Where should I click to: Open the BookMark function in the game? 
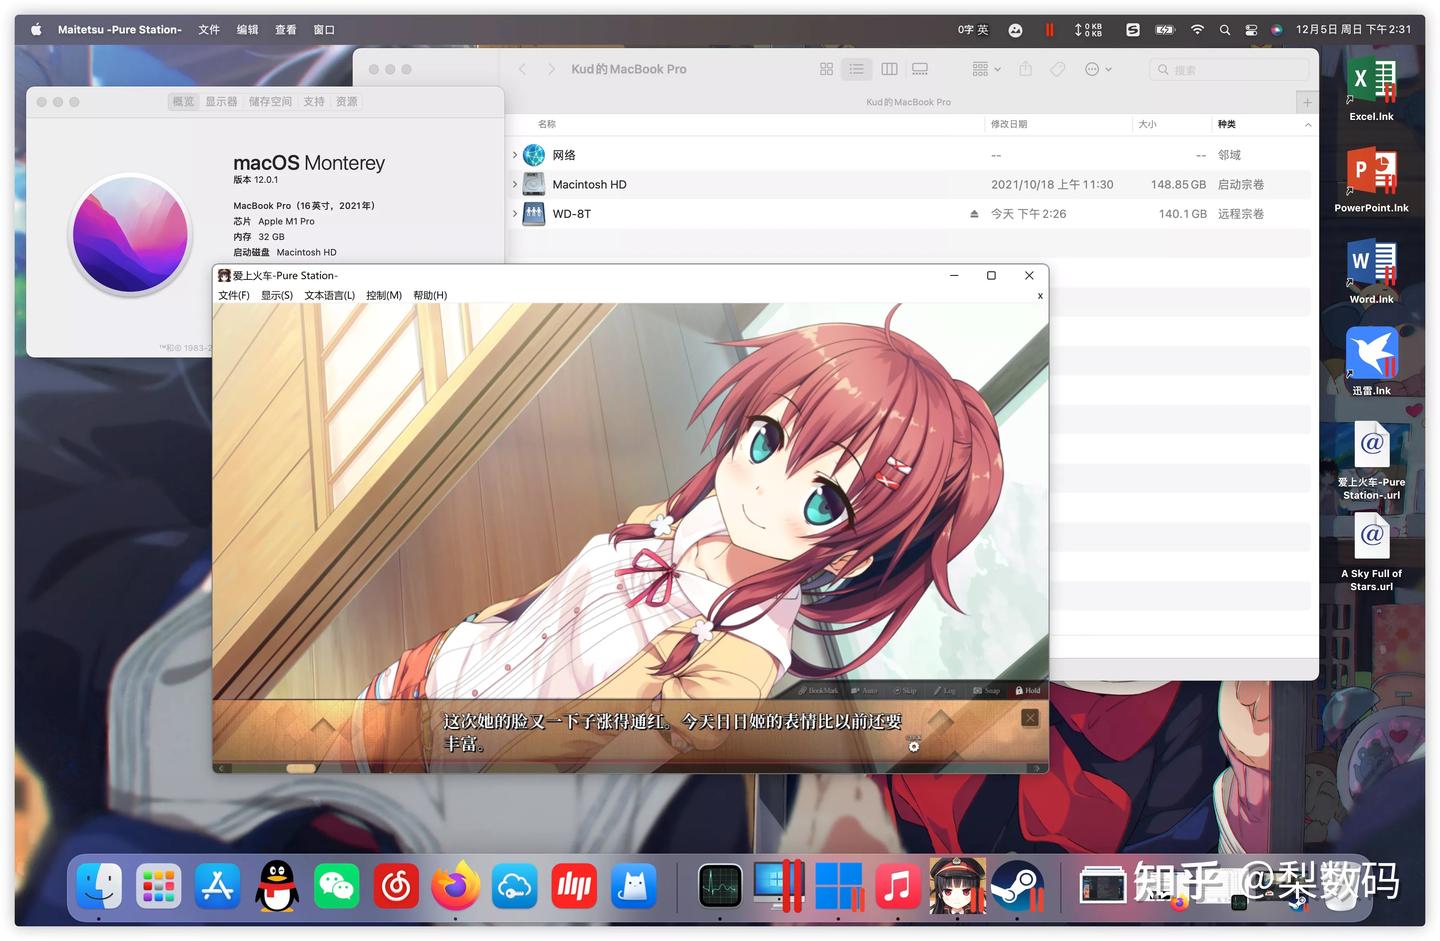[822, 690]
